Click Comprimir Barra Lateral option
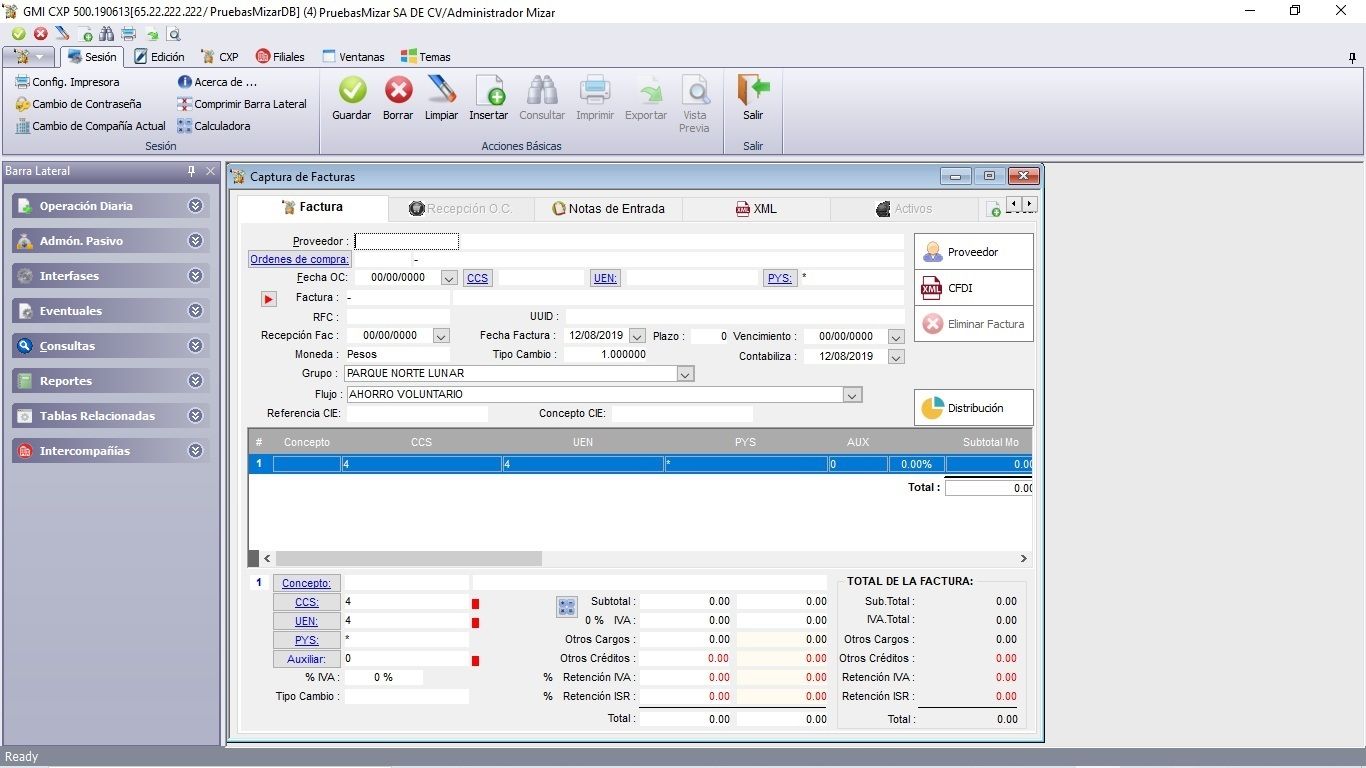 242,104
